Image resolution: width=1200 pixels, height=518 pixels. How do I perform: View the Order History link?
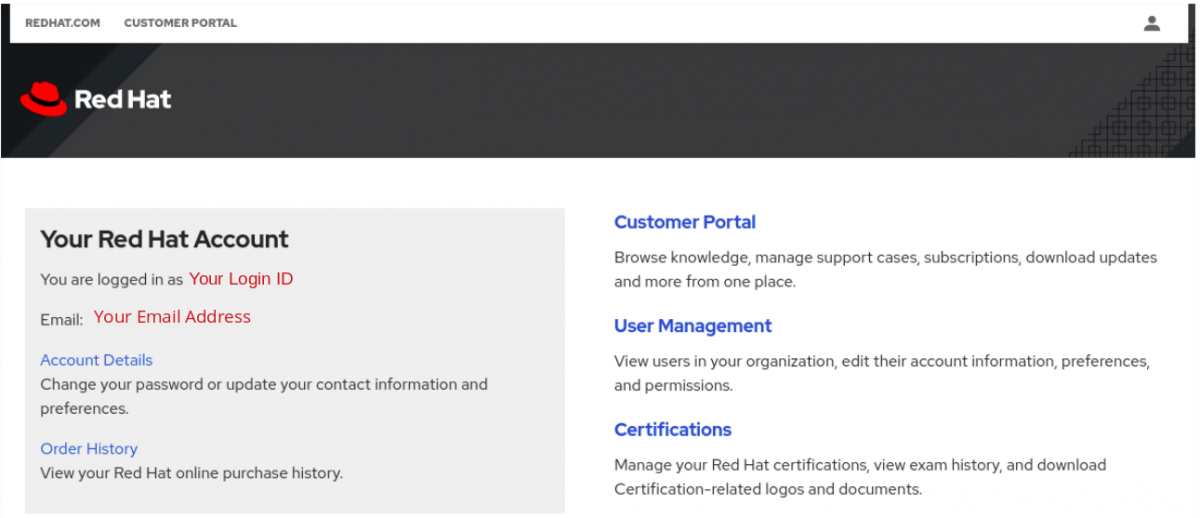(89, 449)
